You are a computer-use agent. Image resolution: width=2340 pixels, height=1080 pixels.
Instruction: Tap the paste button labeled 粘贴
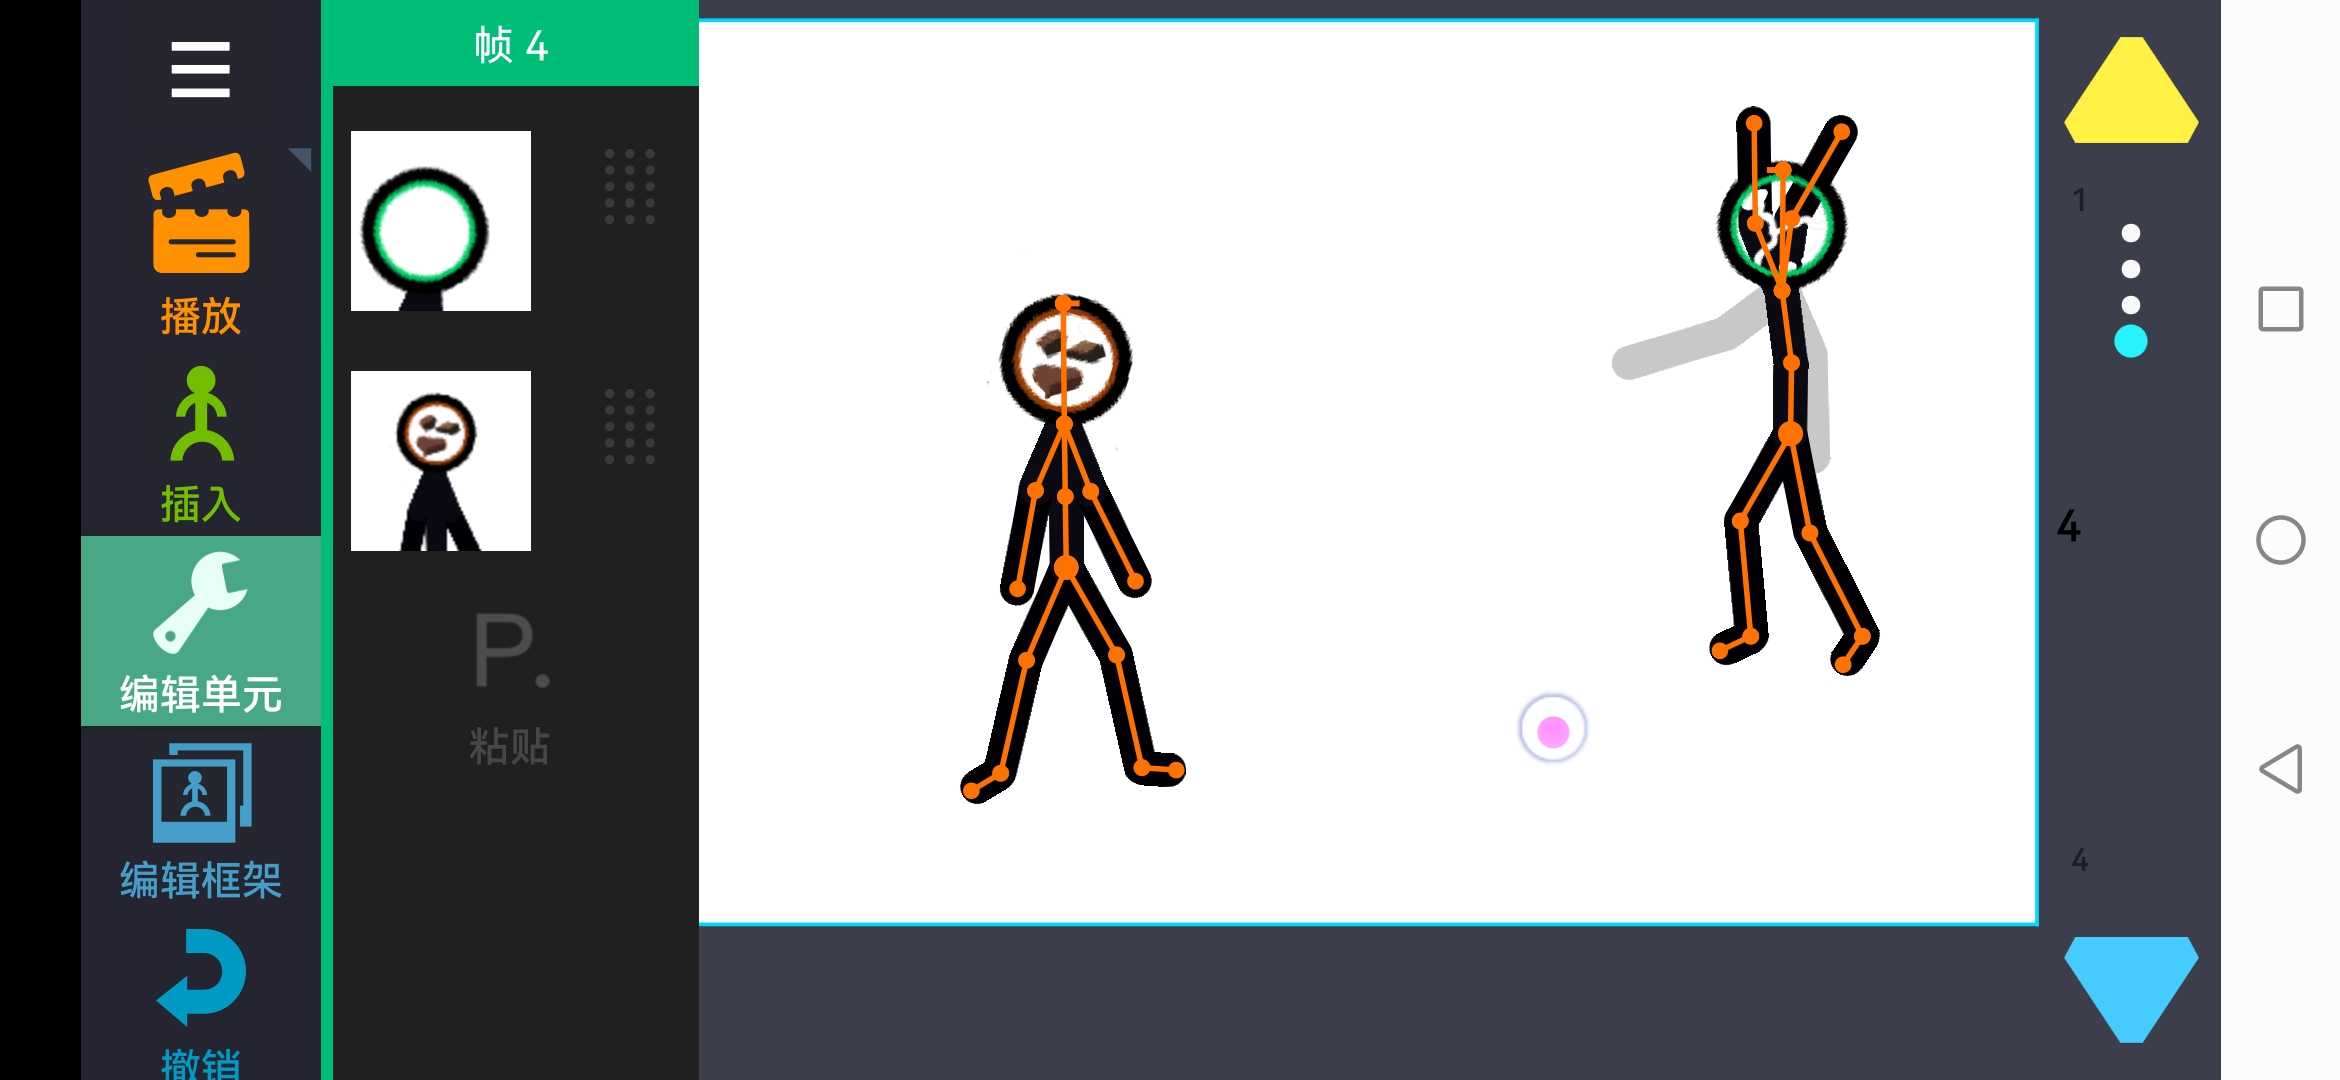tap(510, 690)
